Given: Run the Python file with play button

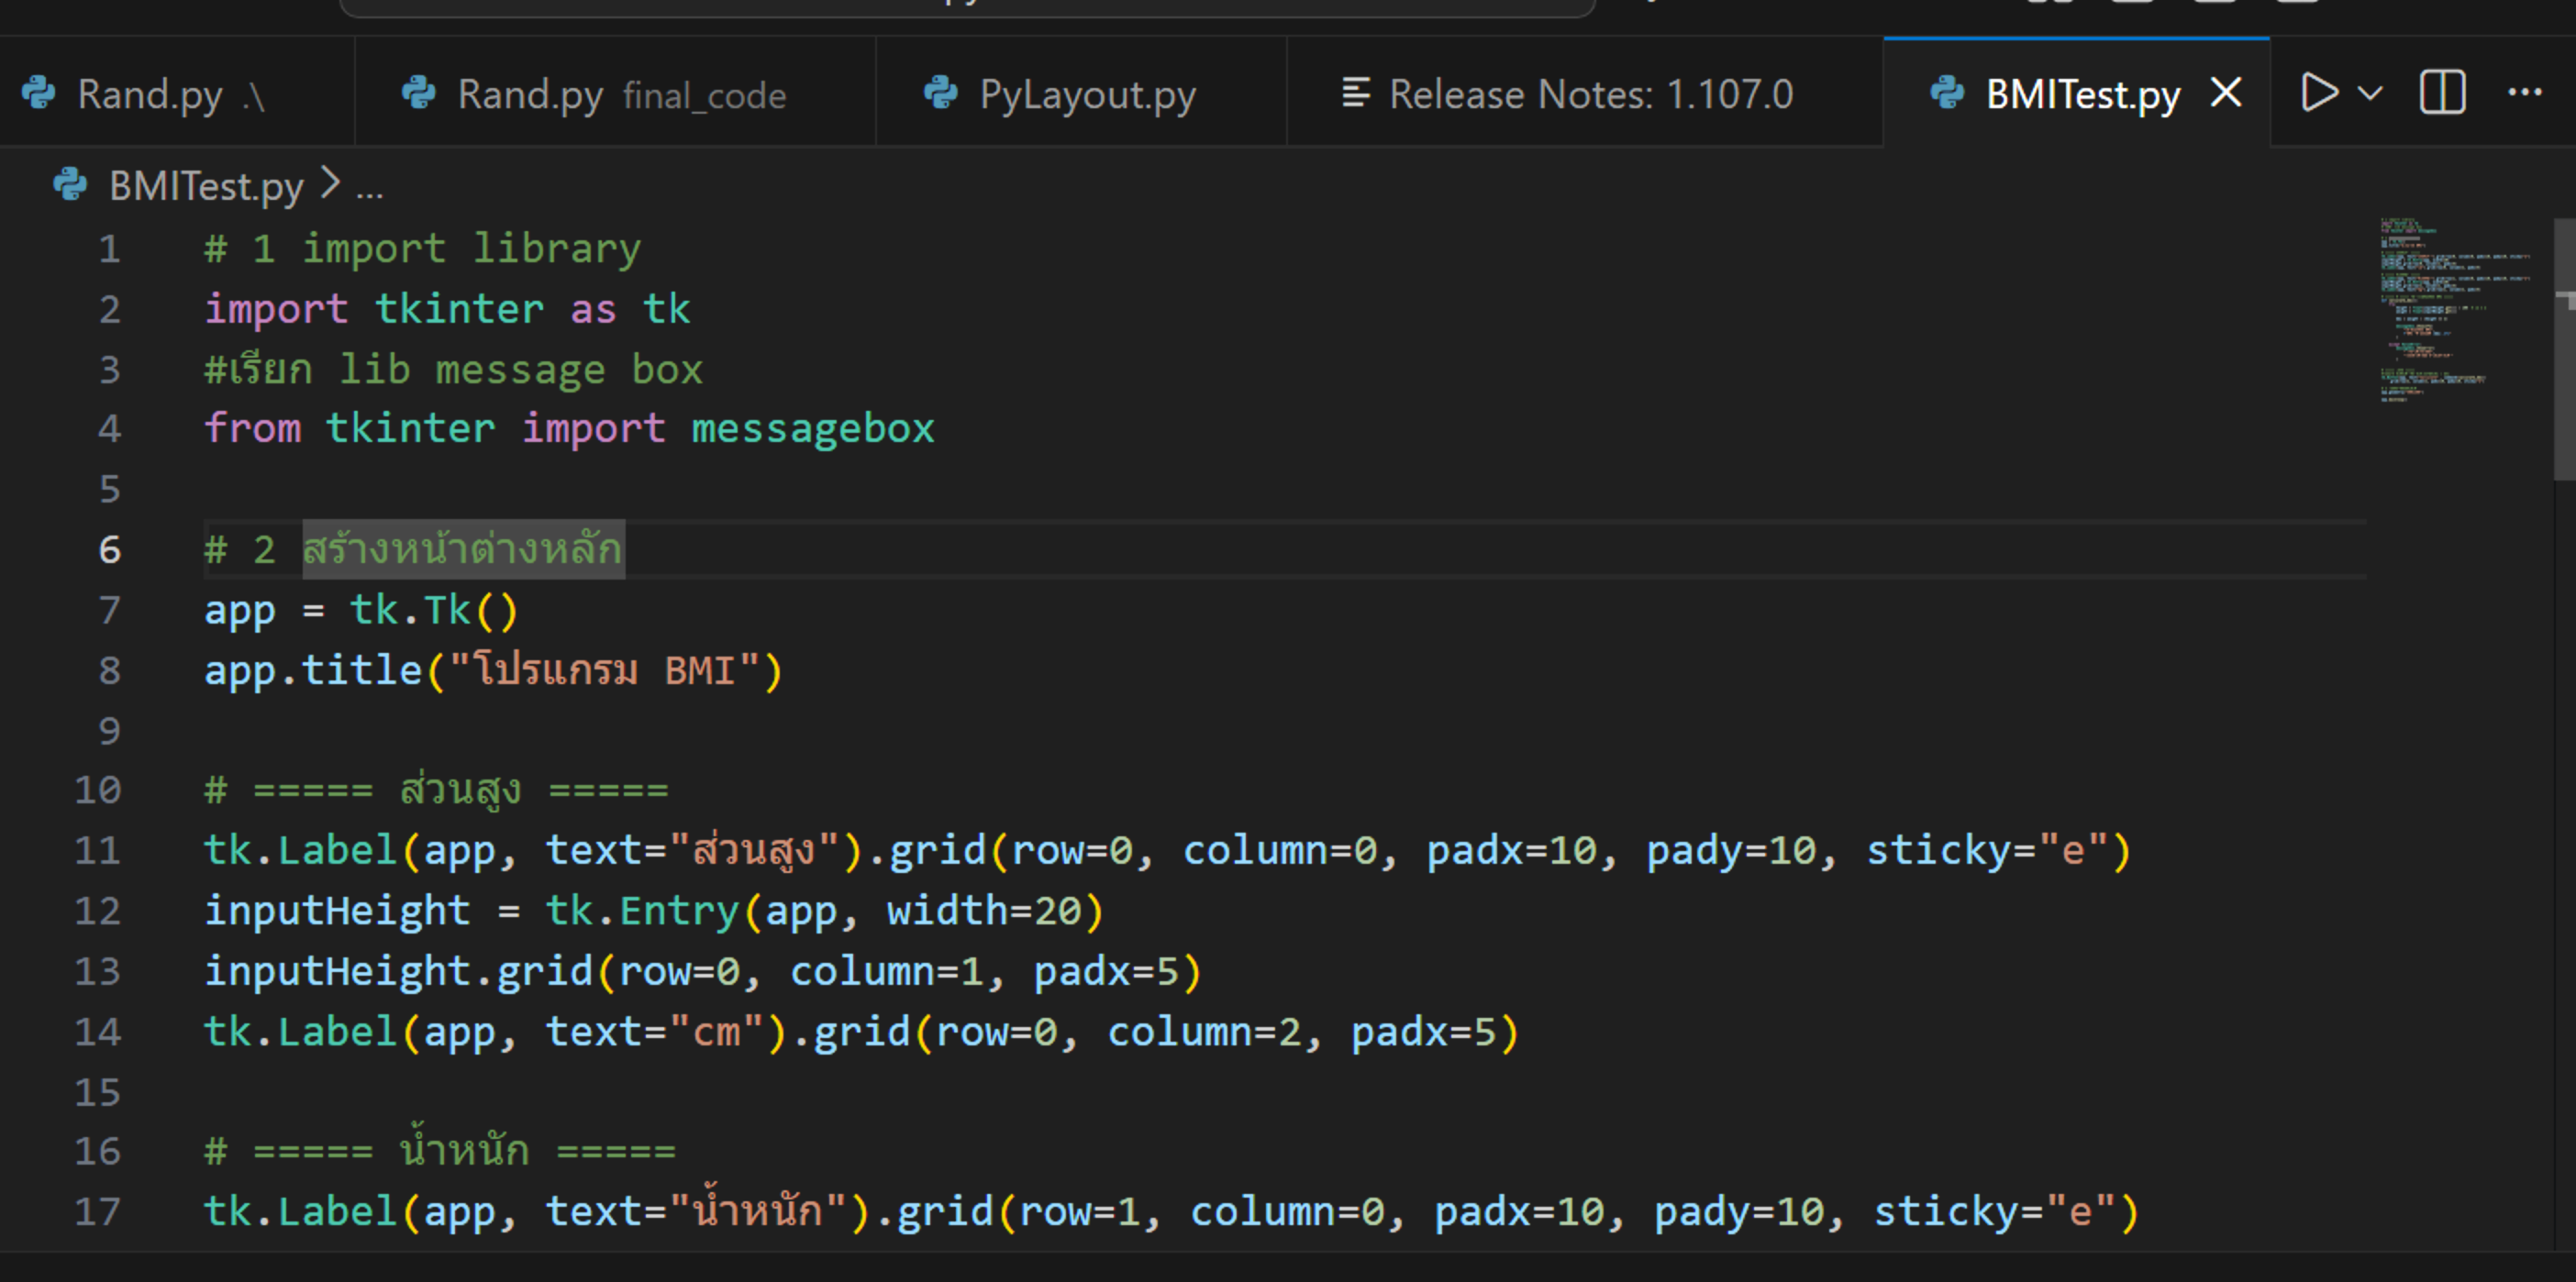Looking at the screenshot, I should click(2318, 93).
